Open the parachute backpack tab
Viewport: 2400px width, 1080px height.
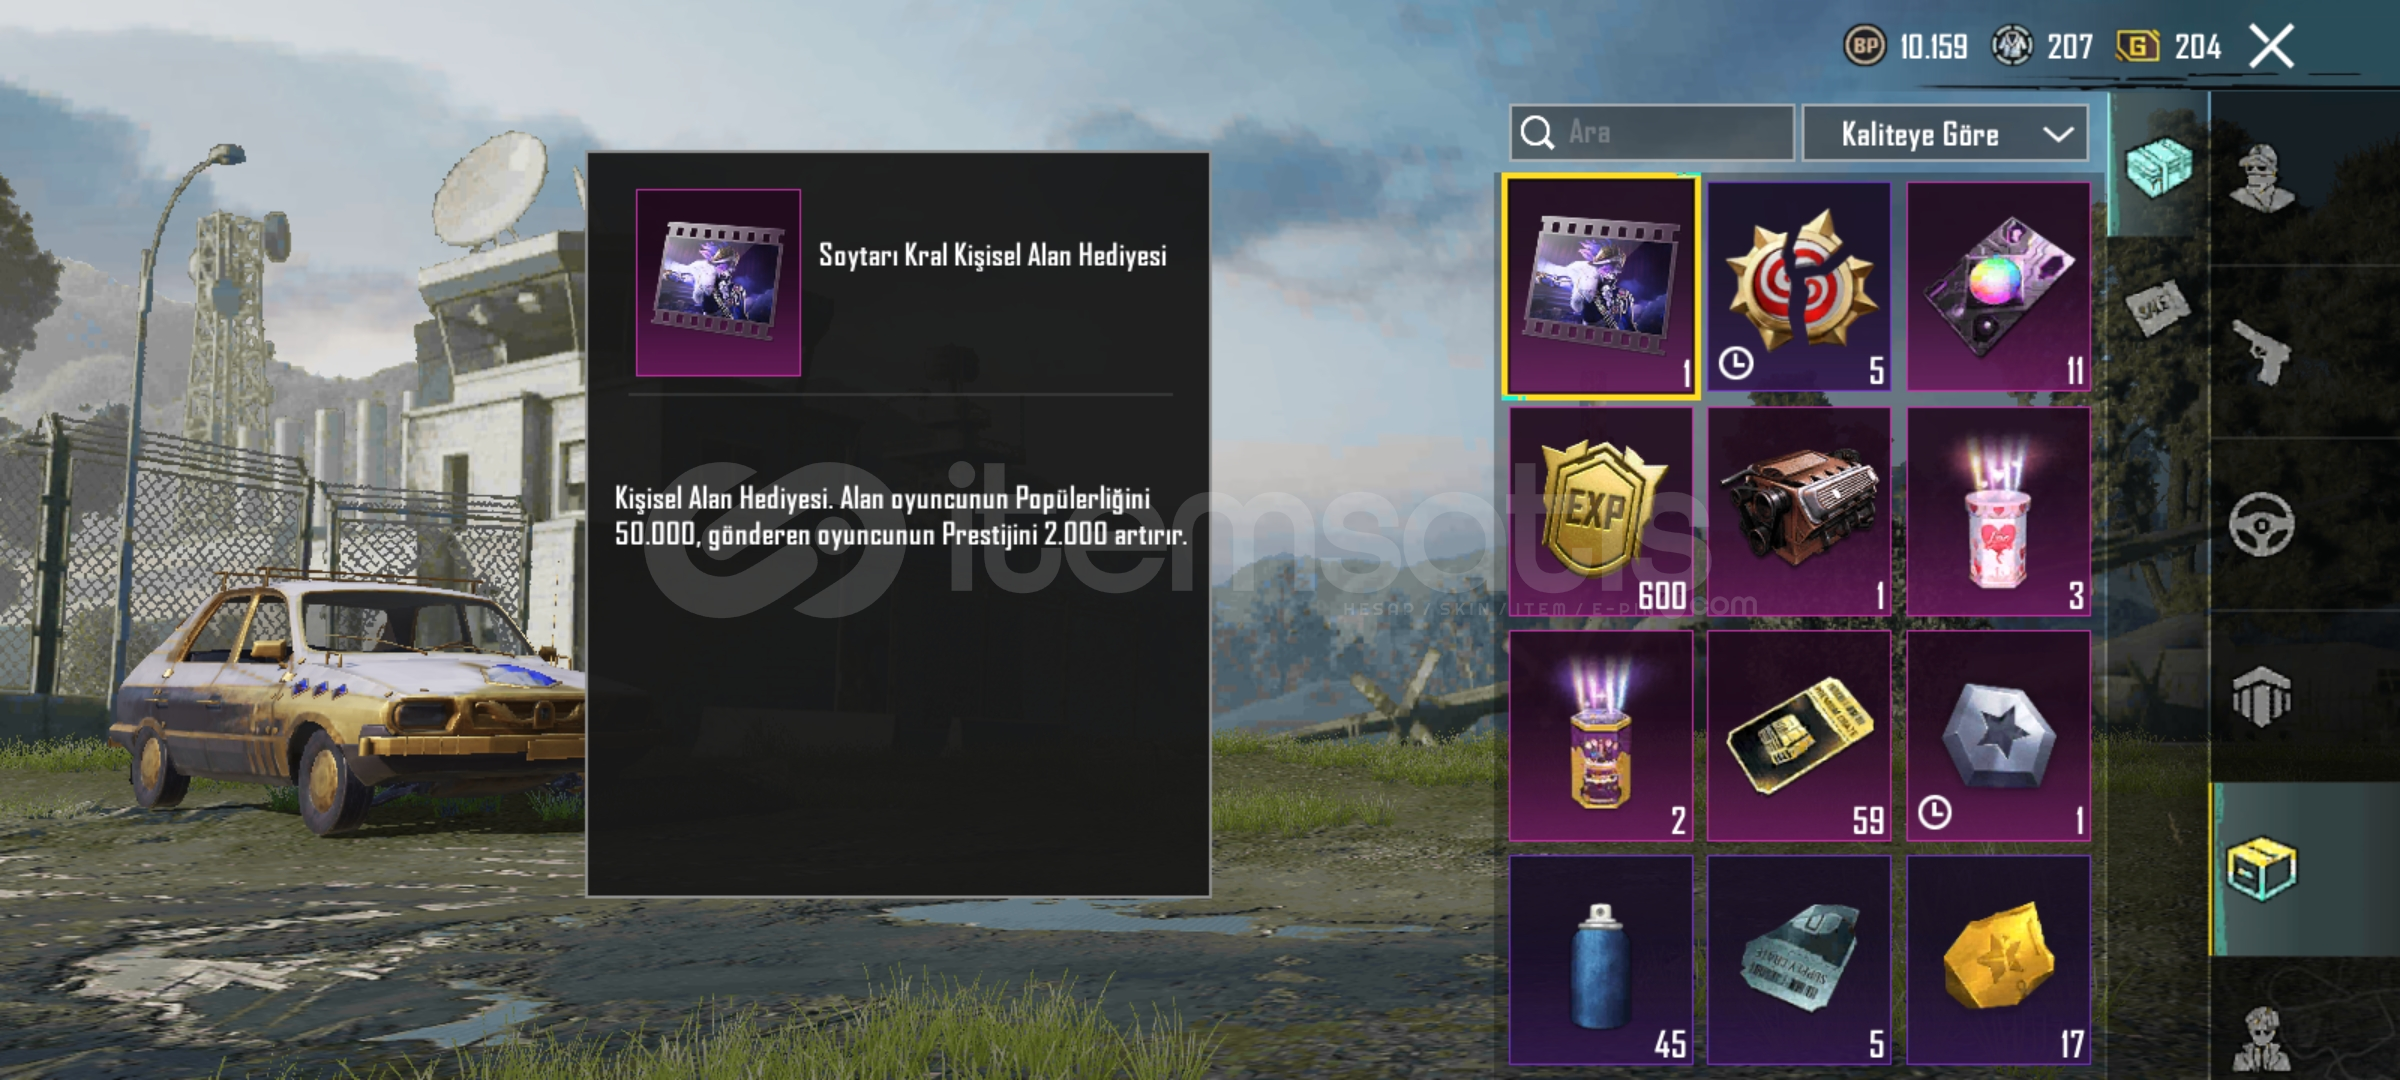tap(2262, 696)
